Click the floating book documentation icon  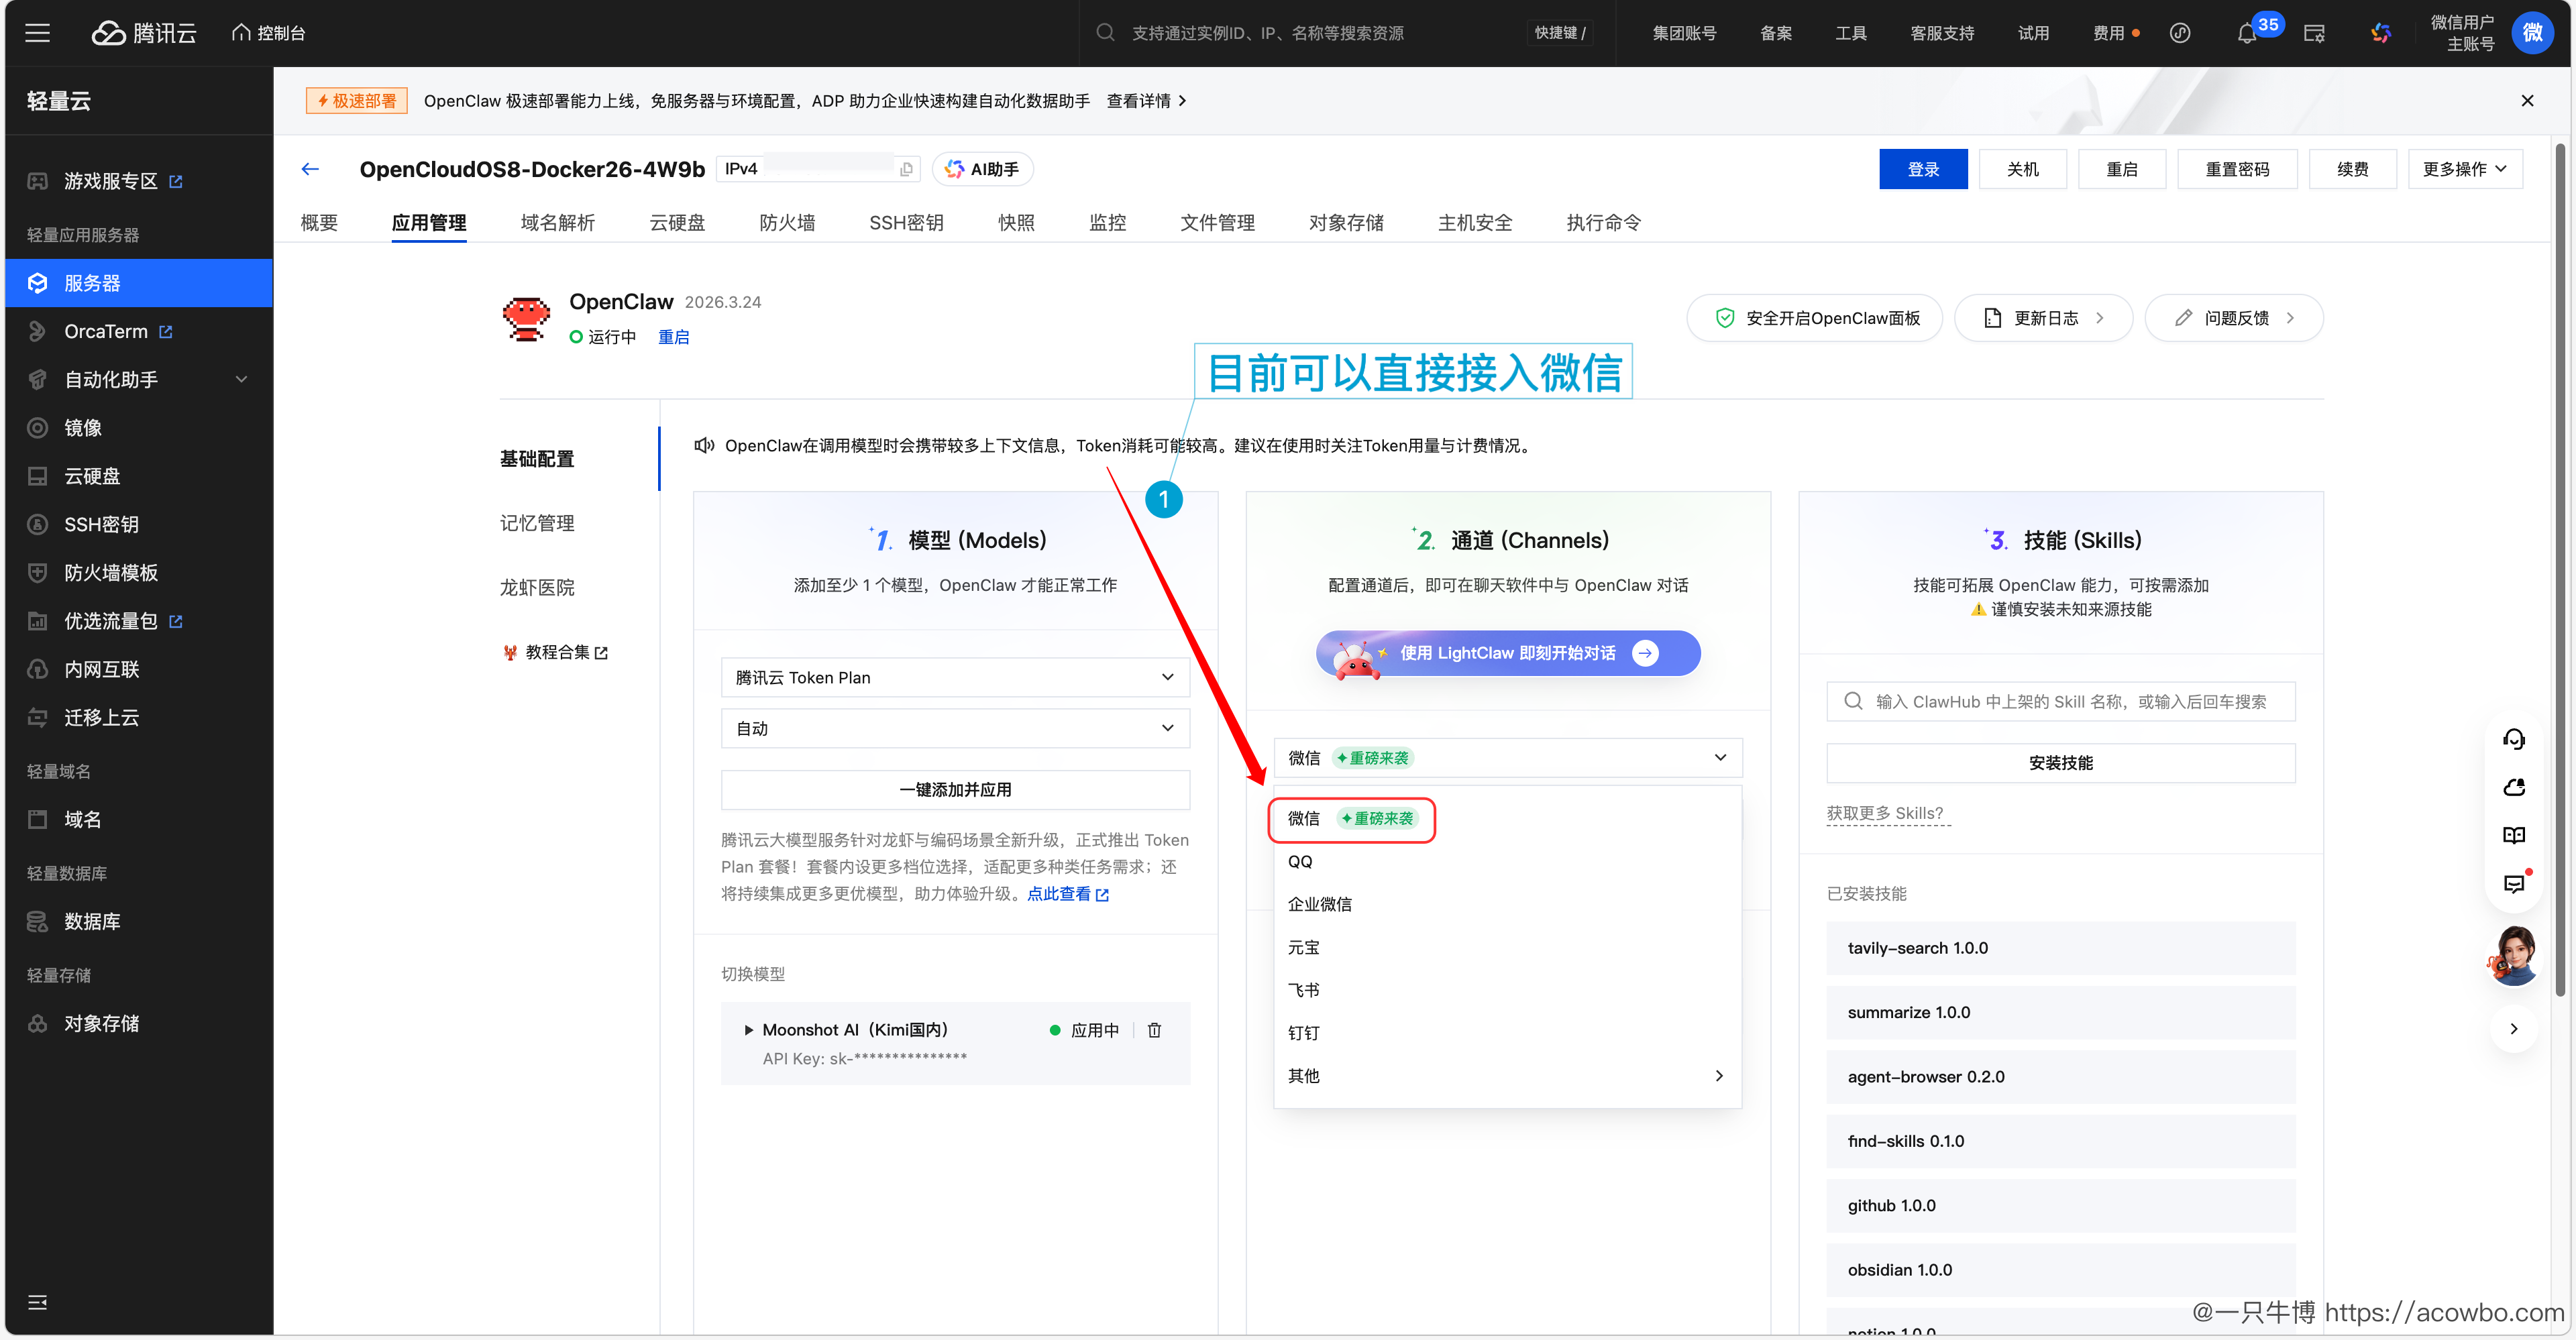[2513, 835]
